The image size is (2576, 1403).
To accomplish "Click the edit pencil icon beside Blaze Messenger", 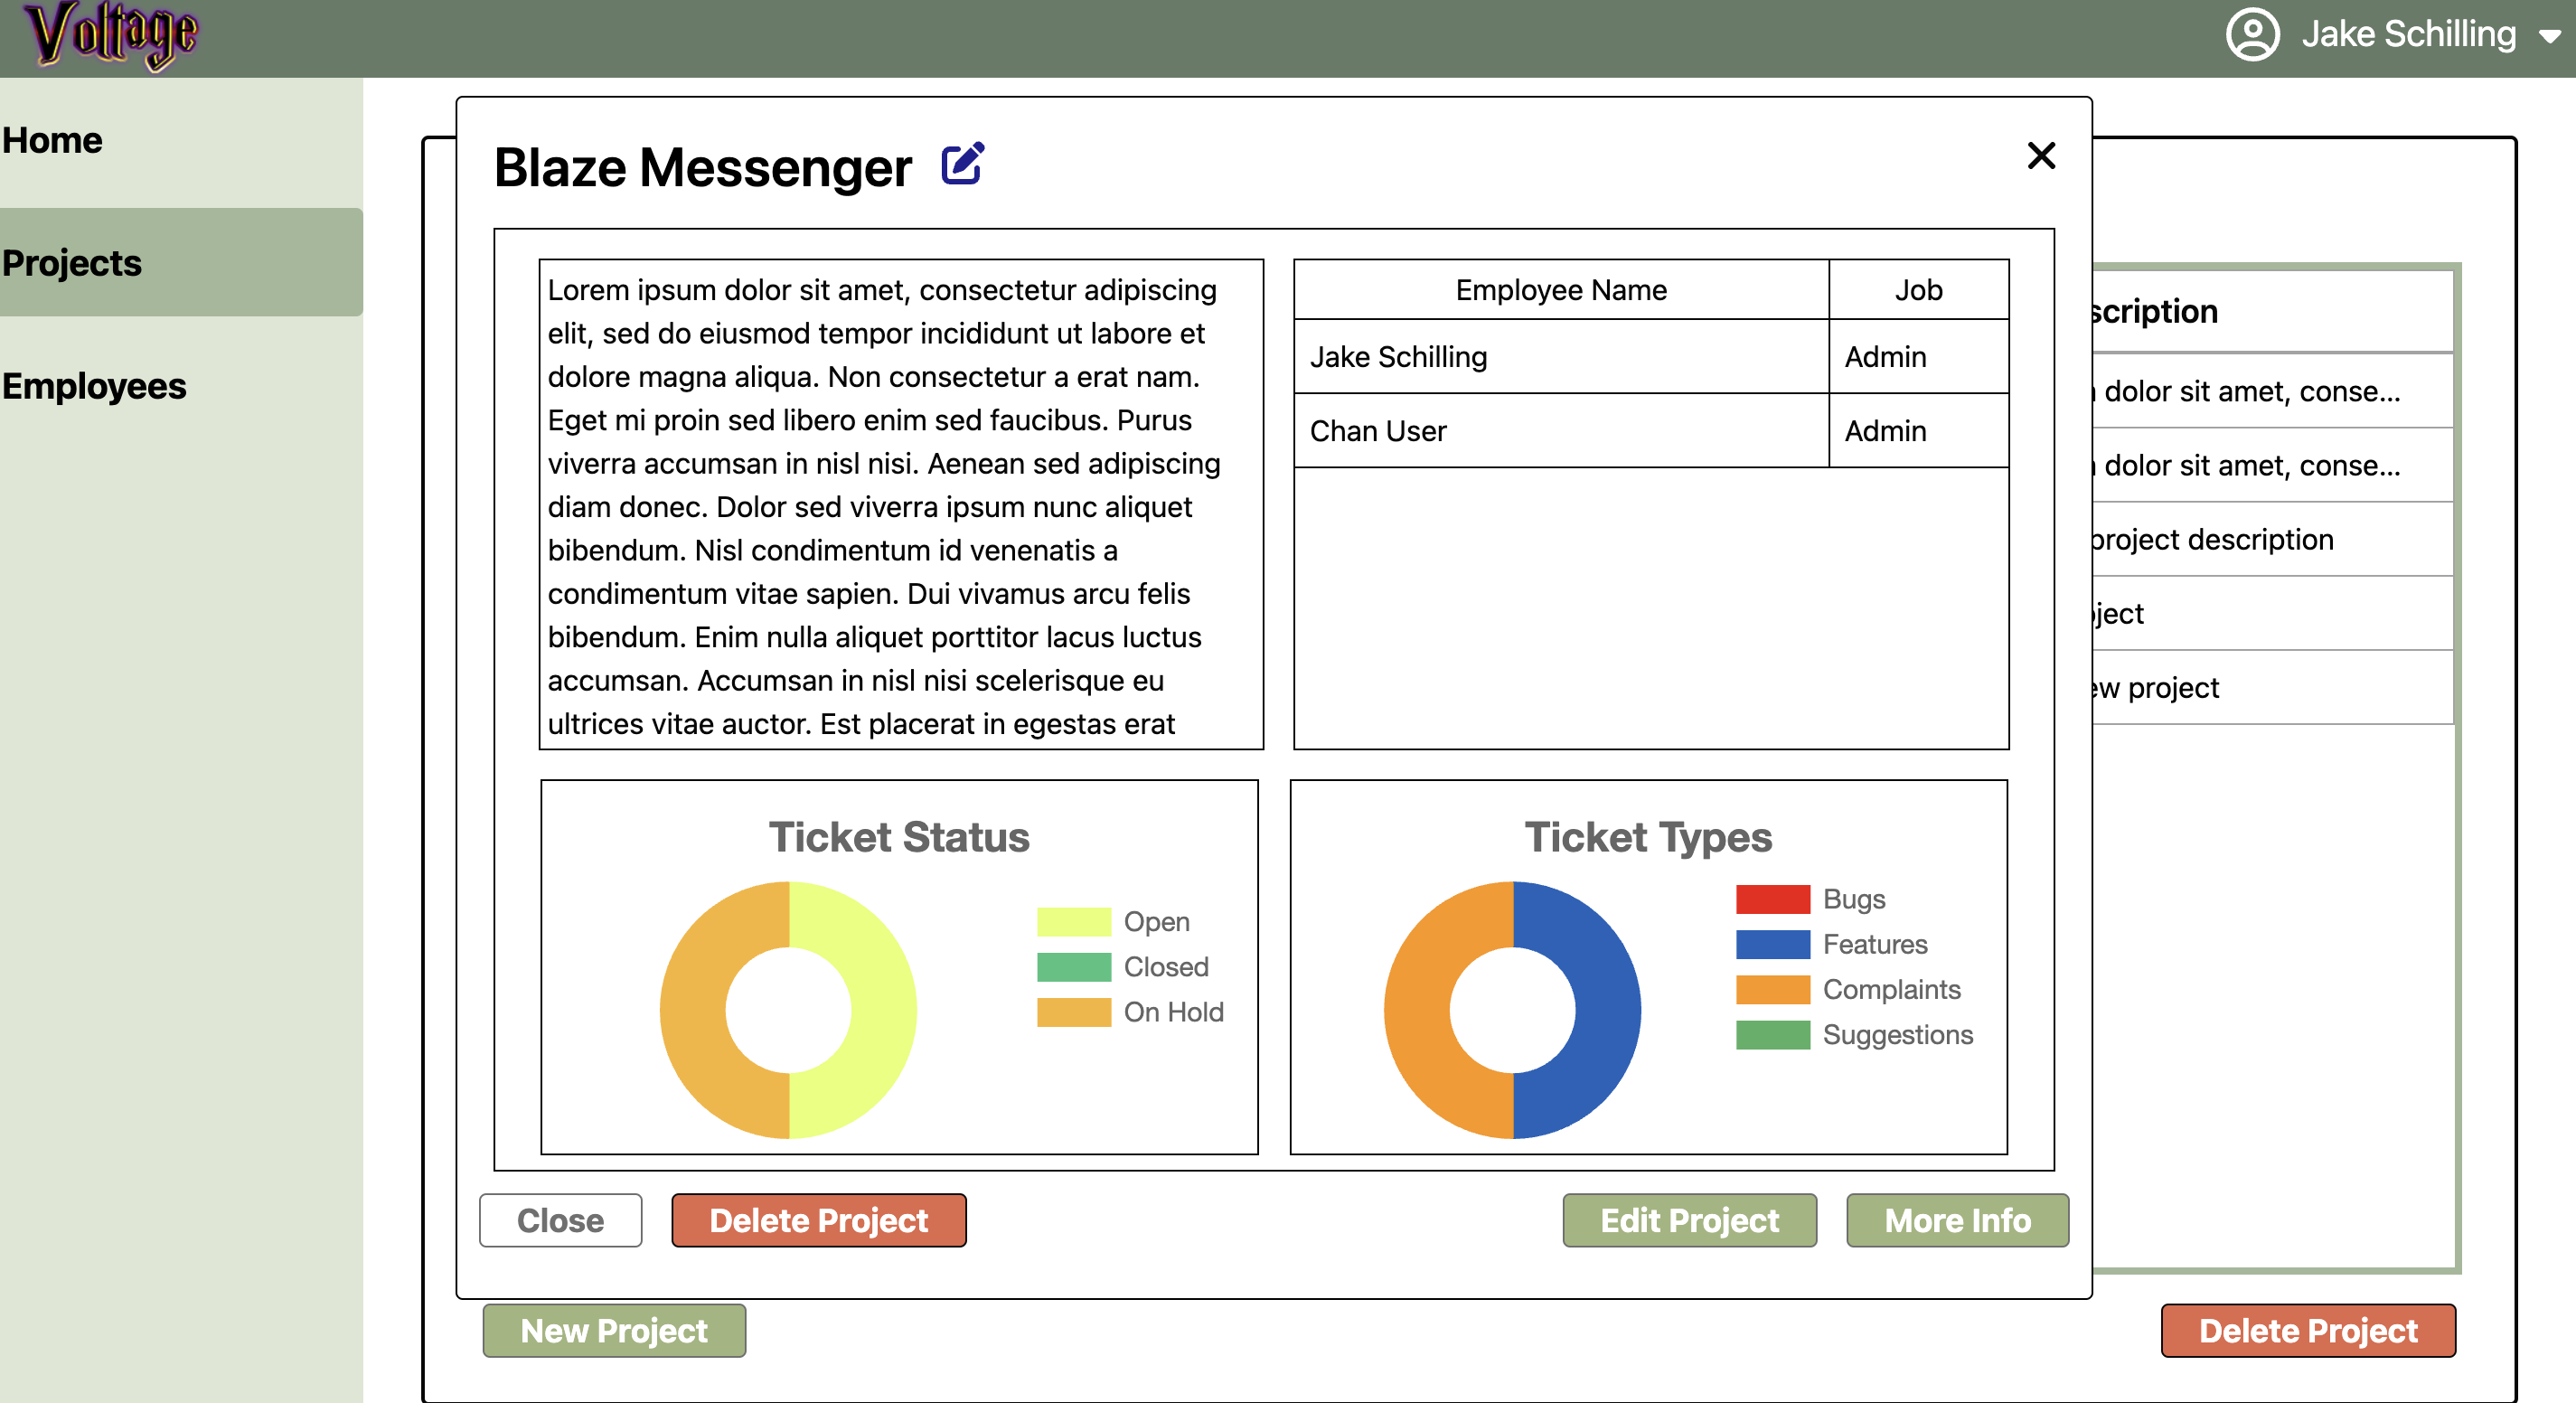I will 963,163.
